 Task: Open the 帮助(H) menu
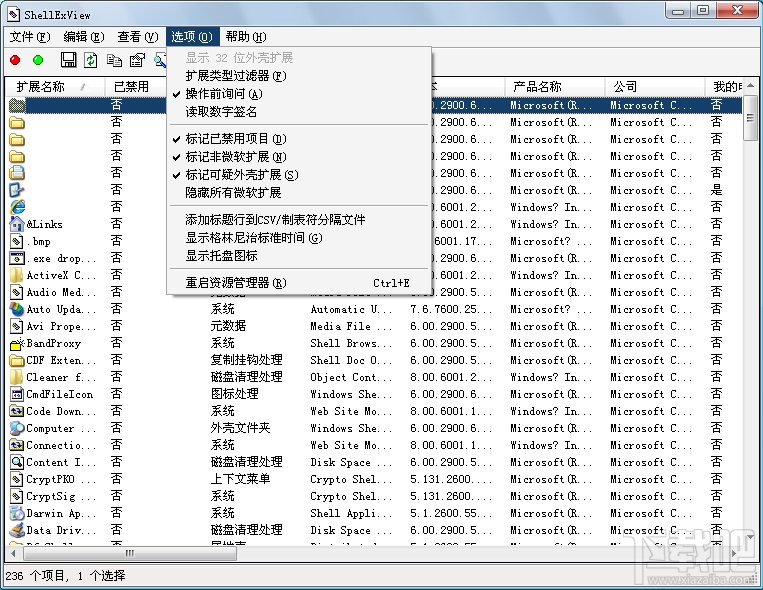pyautogui.click(x=246, y=37)
